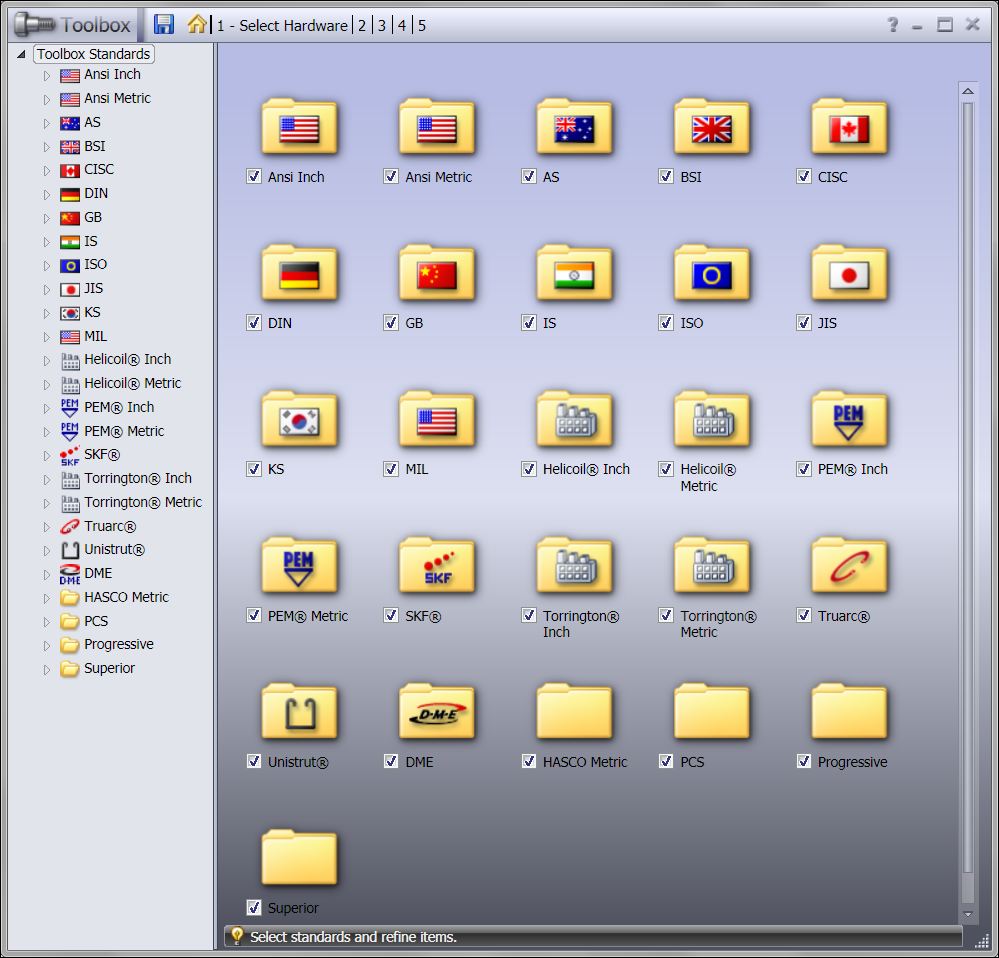999x958 pixels.
Task: Click the scrollbar up arrow
Action: pos(968,91)
